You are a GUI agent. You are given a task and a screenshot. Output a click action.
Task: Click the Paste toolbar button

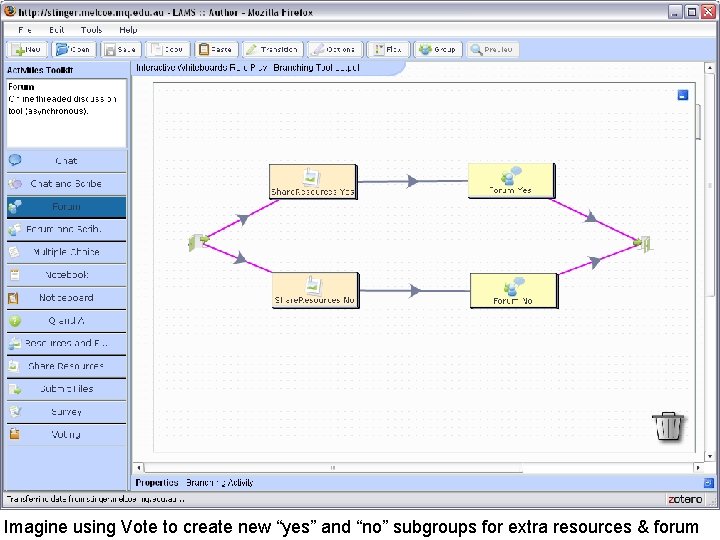coord(216,49)
